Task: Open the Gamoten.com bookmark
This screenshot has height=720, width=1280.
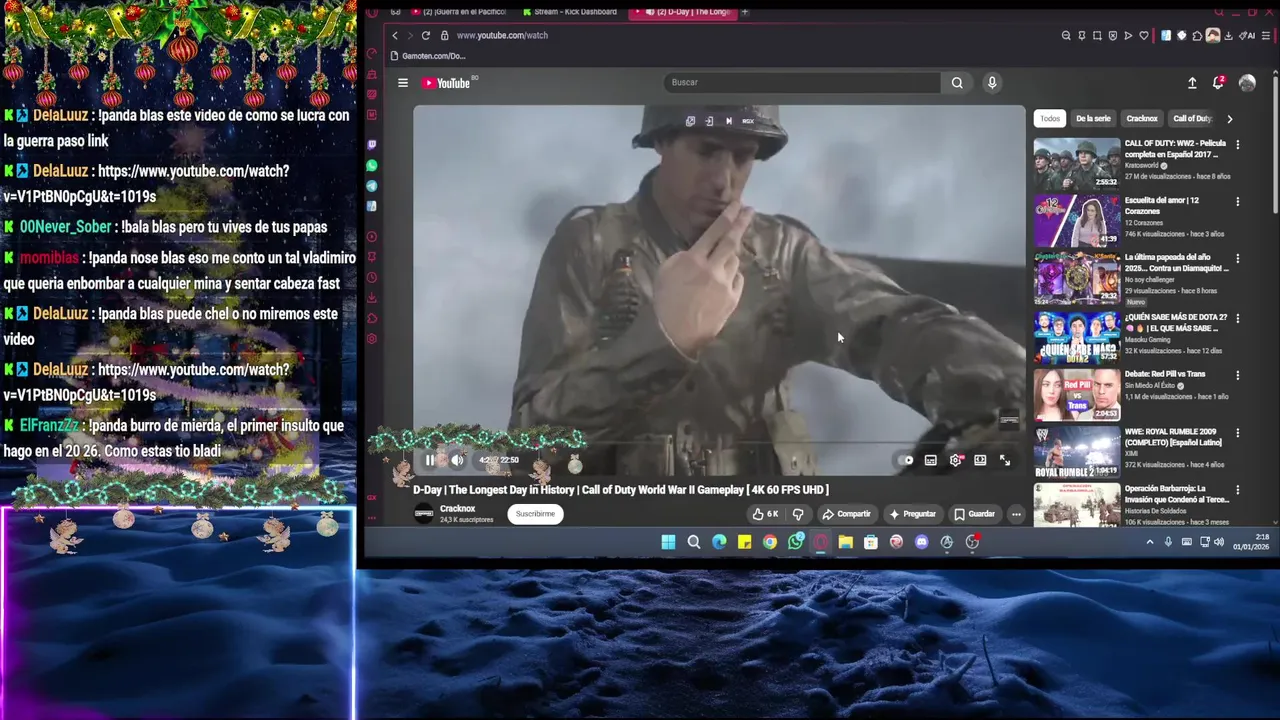Action: [428, 56]
